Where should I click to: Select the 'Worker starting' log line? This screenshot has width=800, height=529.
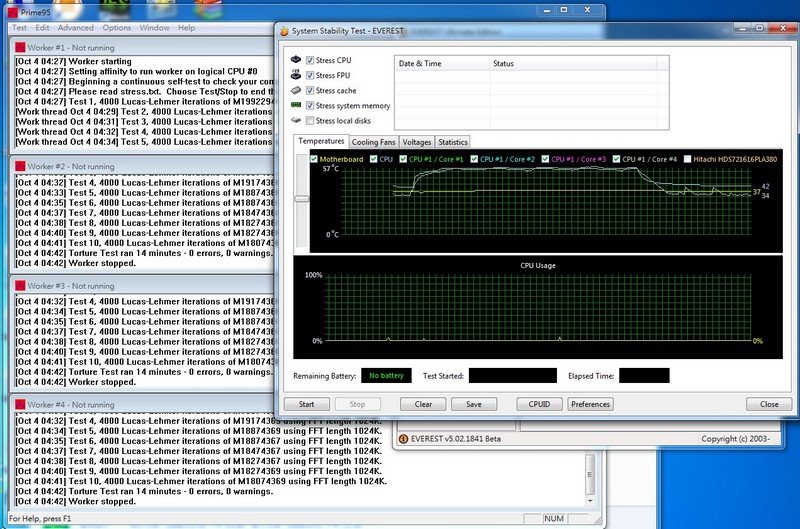pyautogui.click(x=73, y=61)
